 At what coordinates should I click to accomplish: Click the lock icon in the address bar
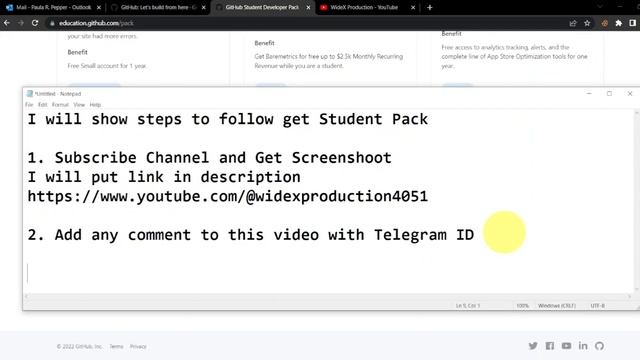[x=52, y=23]
